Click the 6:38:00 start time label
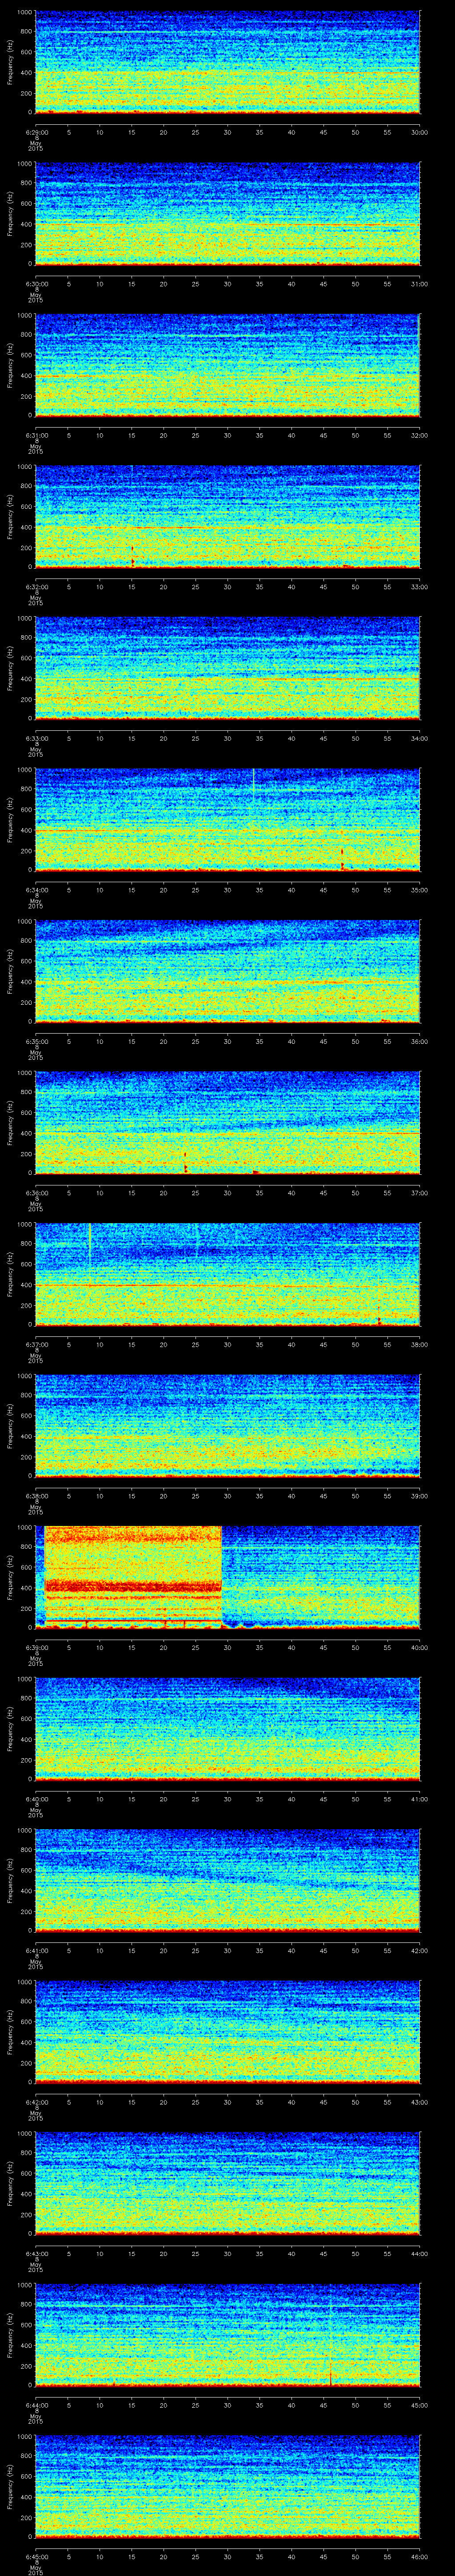The height and width of the screenshot is (2576, 455). tap(36, 1495)
